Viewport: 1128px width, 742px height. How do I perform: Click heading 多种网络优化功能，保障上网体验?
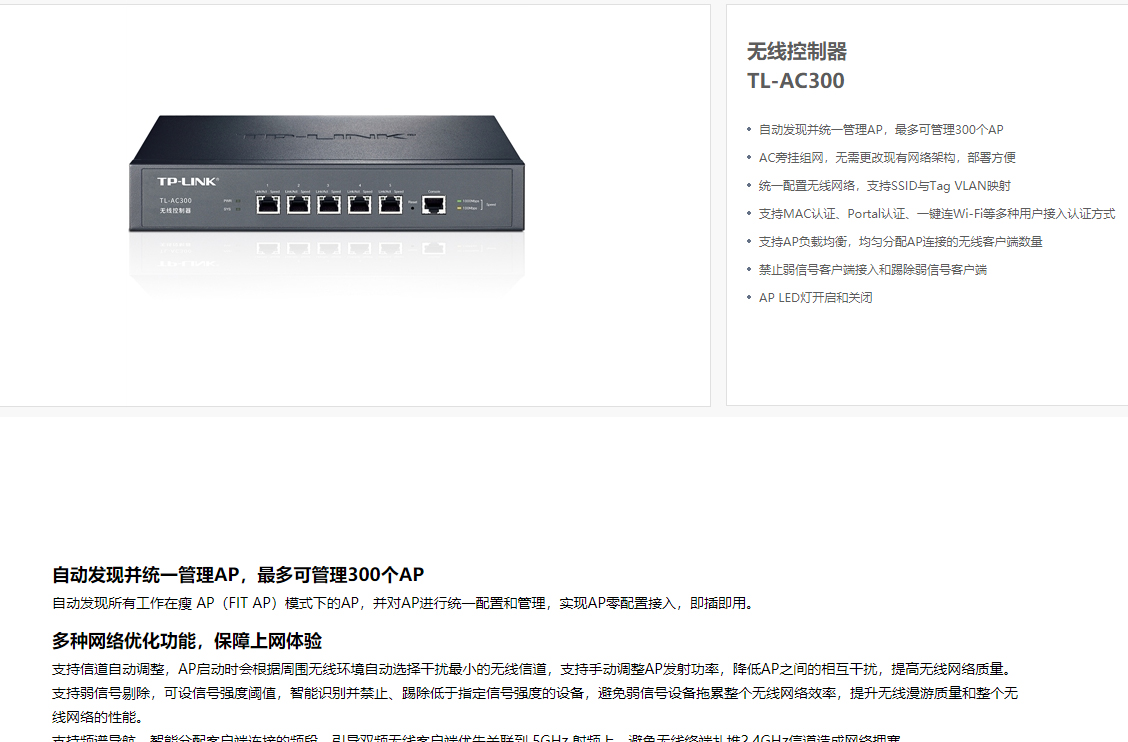(187, 641)
